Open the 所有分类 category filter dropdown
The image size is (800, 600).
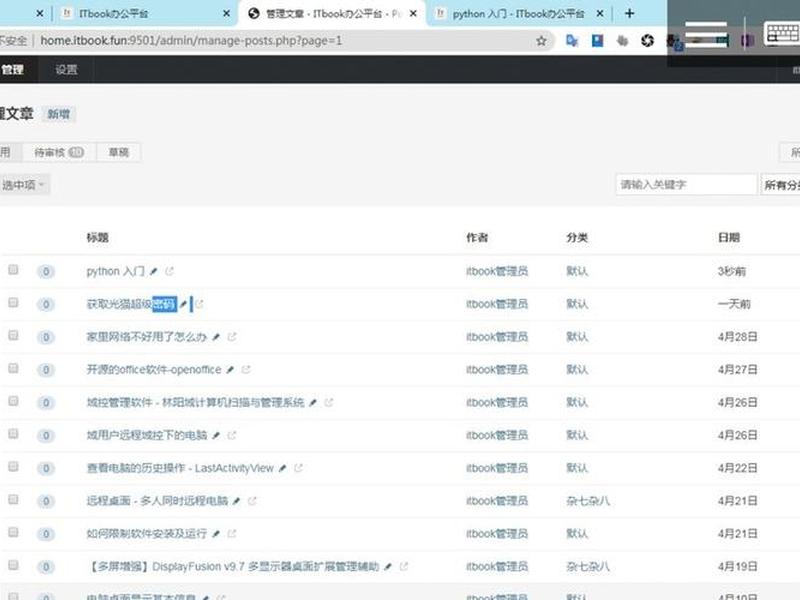(x=780, y=185)
